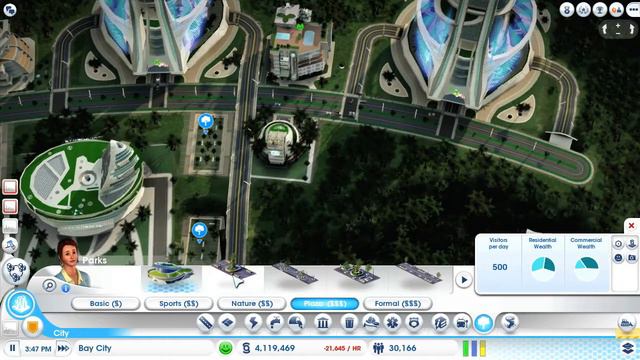Open the Health menu medical star icon
This screenshot has width=640, height=360.
point(392,323)
